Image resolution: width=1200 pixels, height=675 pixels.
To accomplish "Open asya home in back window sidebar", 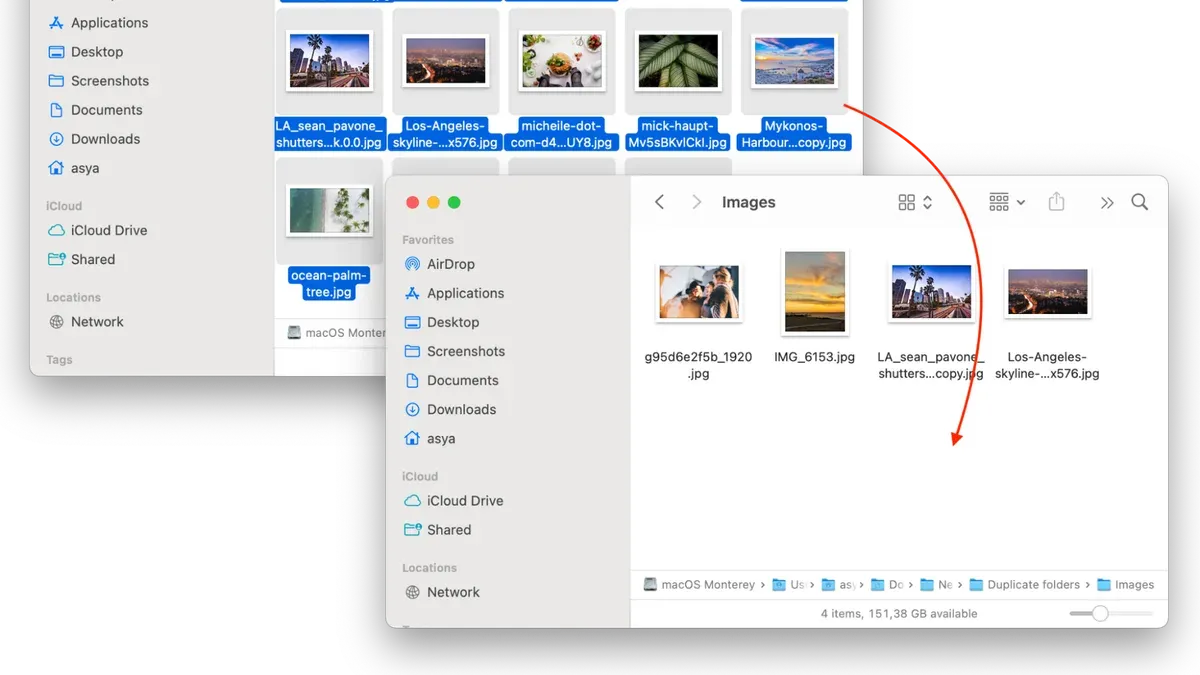I will [x=74, y=168].
